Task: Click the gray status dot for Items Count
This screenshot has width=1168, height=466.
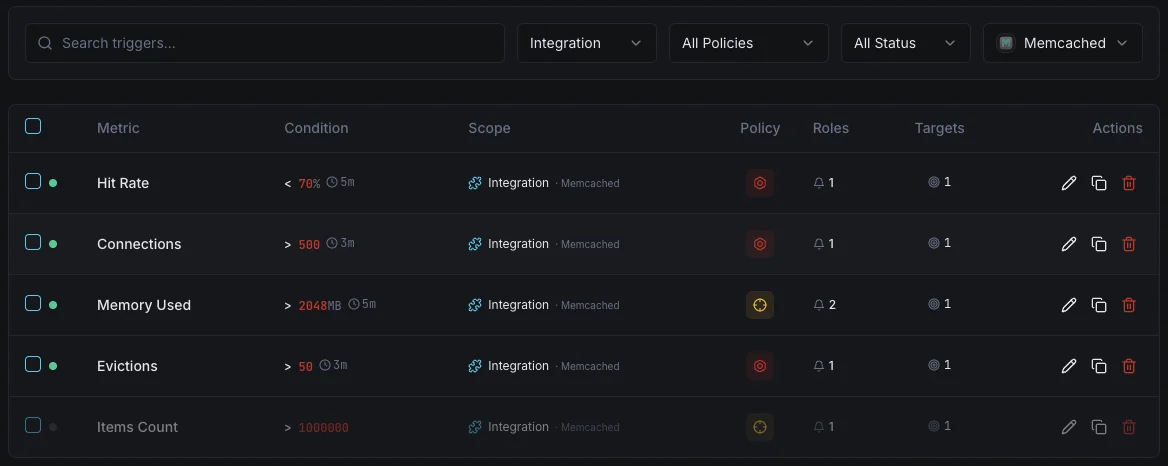Action: [53, 427]
